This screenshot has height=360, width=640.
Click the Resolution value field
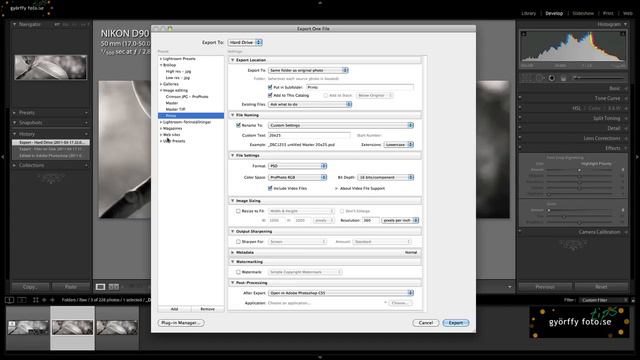click(x=371, y=220)
